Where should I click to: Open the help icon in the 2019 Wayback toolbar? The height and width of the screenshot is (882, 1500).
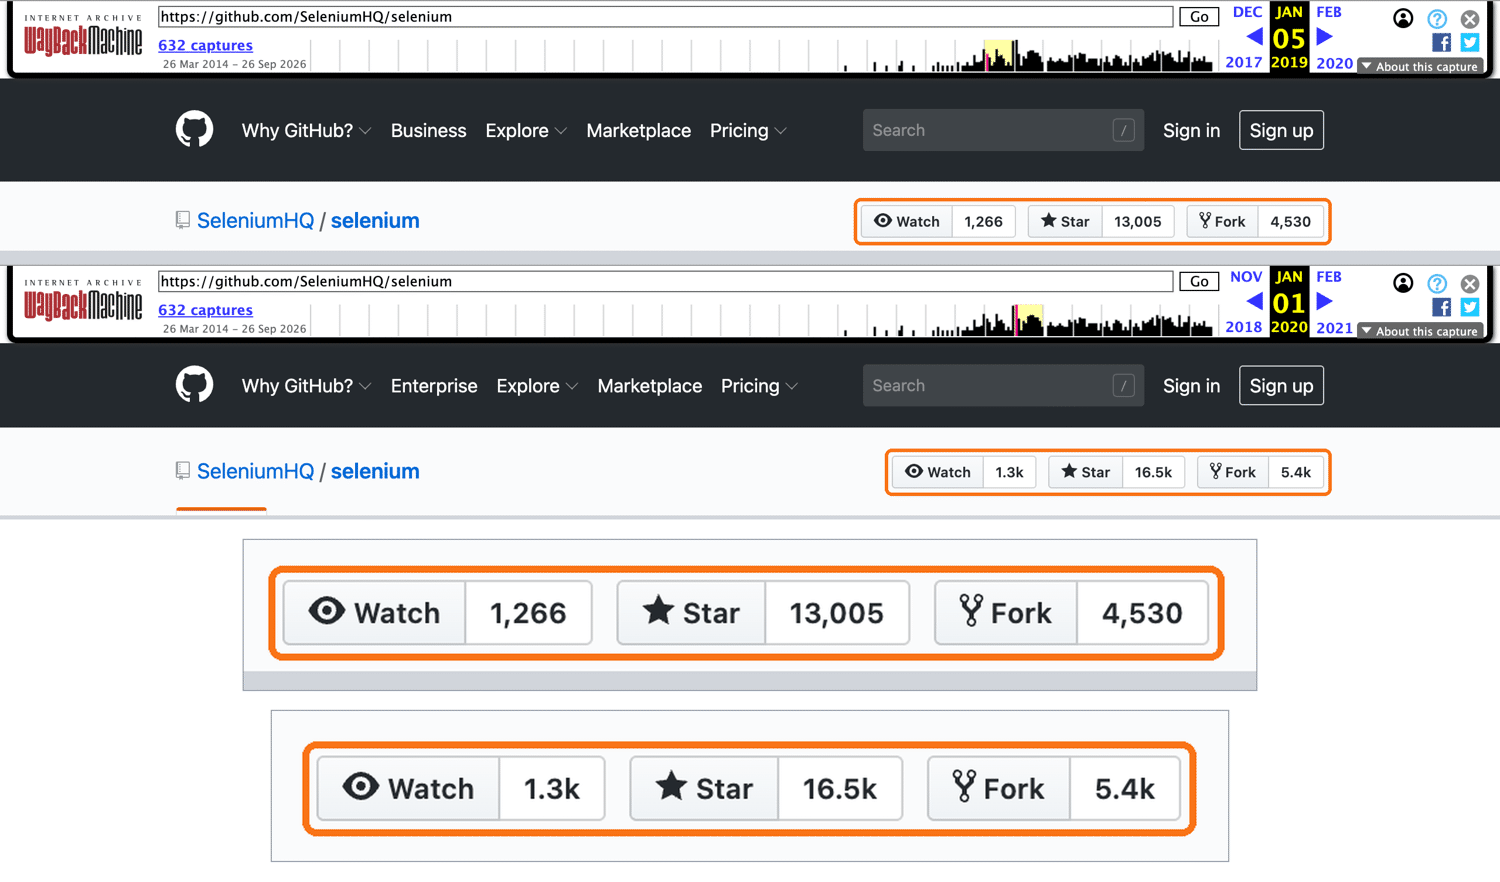(x=1437, y=18)
